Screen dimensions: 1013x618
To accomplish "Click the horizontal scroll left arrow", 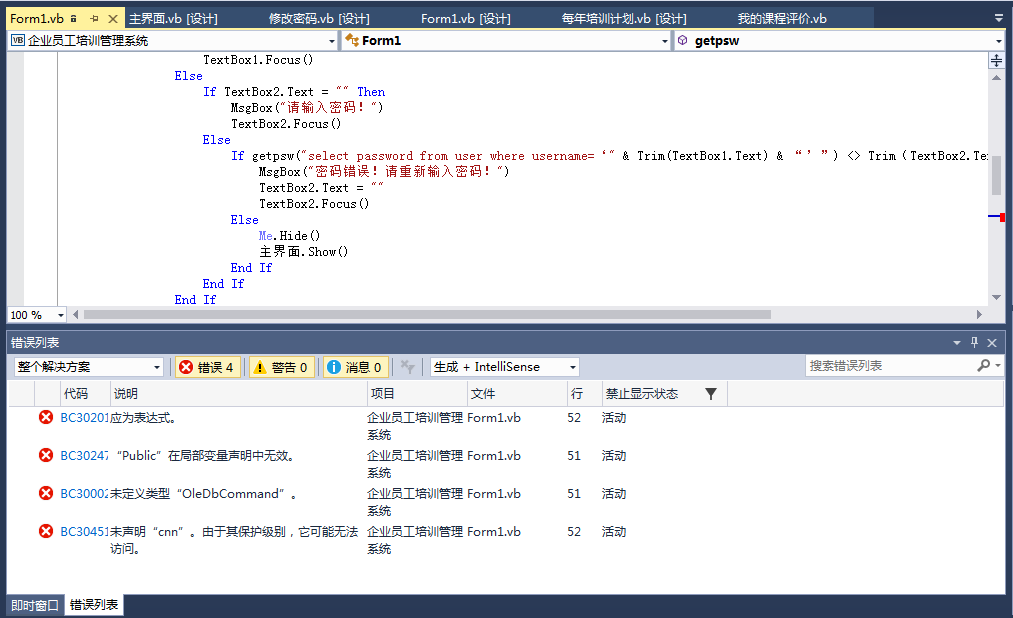I will (x=76, y=314).
